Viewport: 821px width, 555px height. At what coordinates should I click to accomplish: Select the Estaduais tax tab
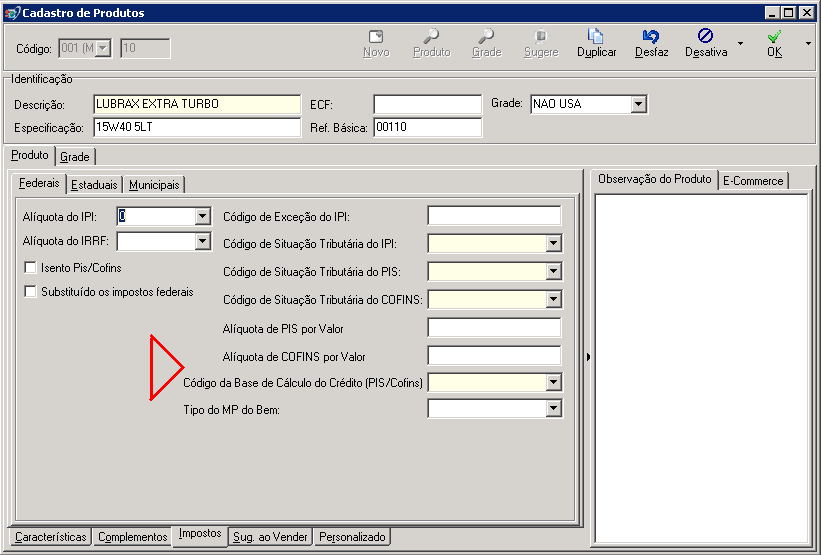(94, 185)
